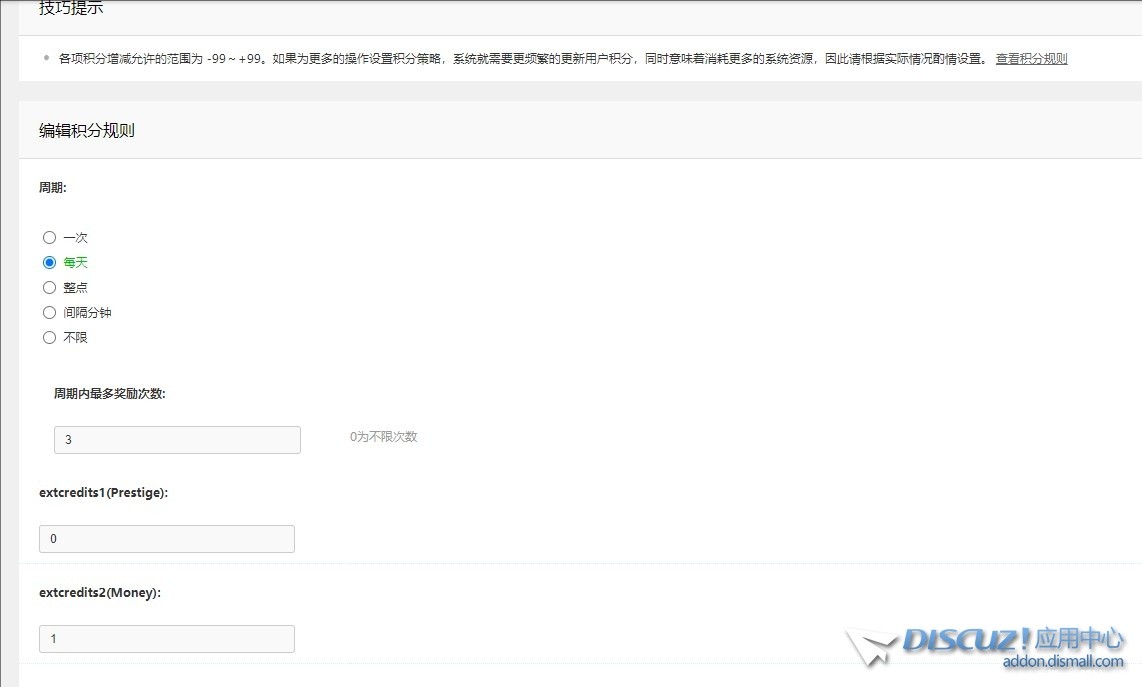Click the paper plane icon in watermark
The width and height of the screenshot is (1142, 687).
[x=869, y=647]
